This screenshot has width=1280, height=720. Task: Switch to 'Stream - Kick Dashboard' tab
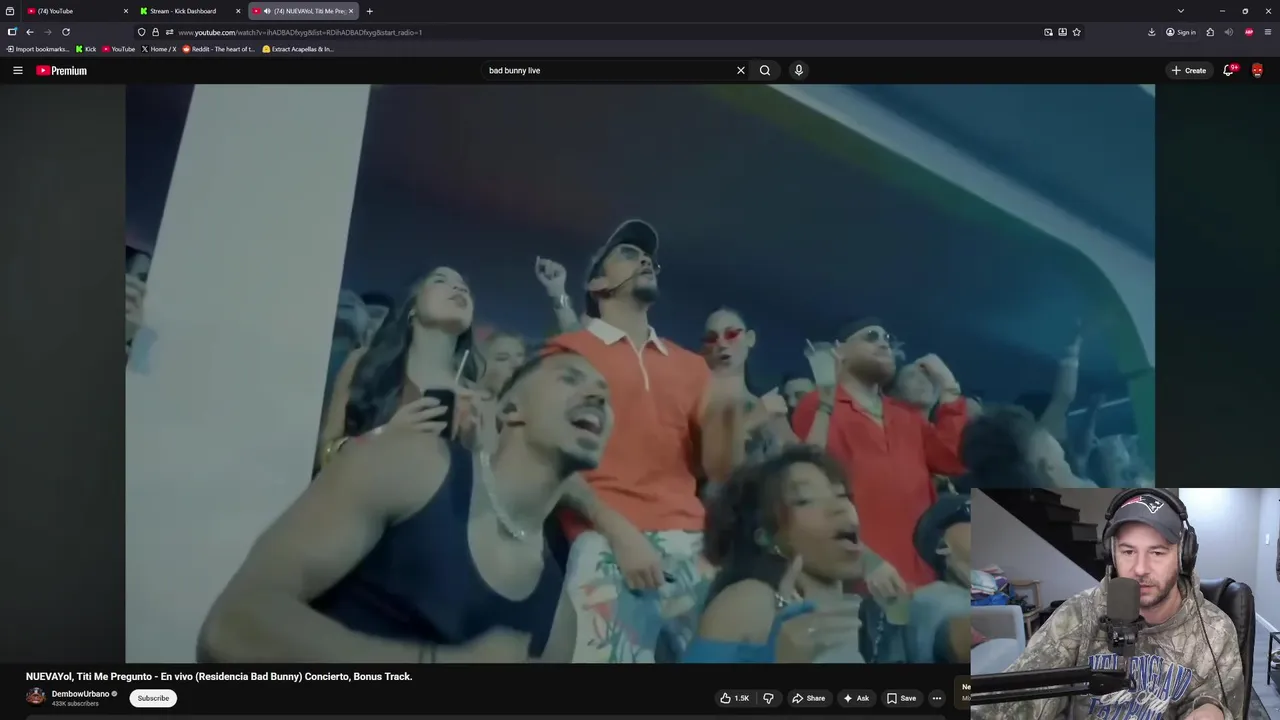pos(189,11)
